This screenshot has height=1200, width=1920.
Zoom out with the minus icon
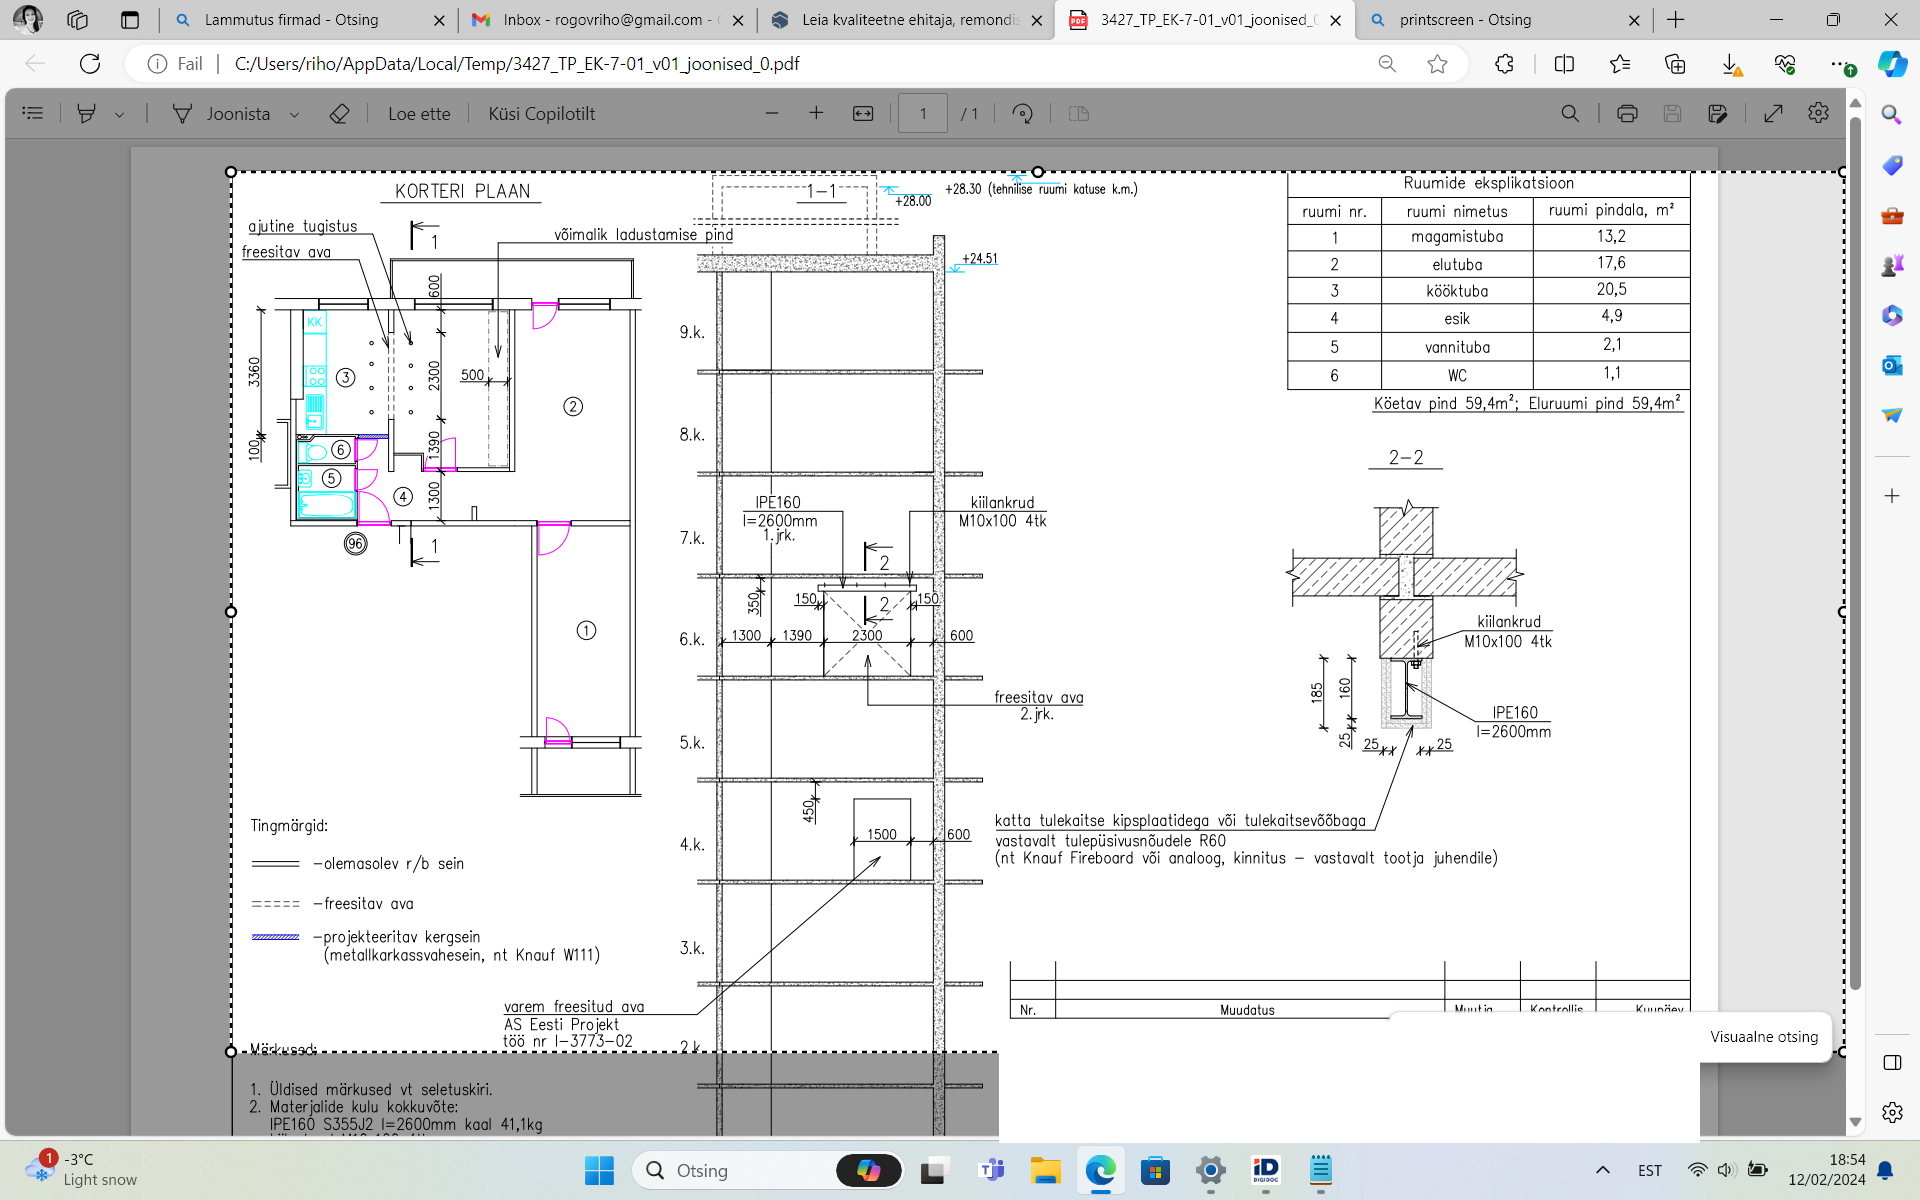tap(771, 114)
